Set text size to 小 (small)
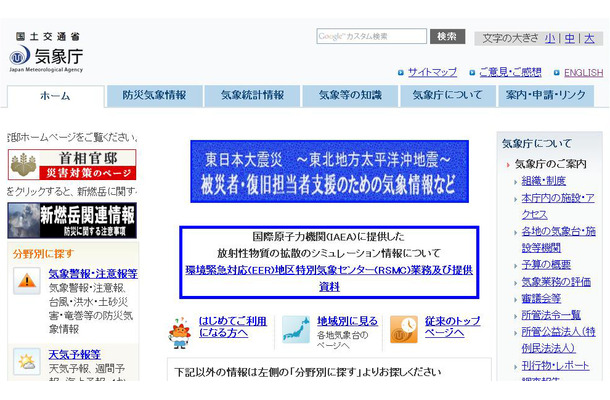This screenshot has height=400, width=610. pyautogui.click(x=550, y=38)
